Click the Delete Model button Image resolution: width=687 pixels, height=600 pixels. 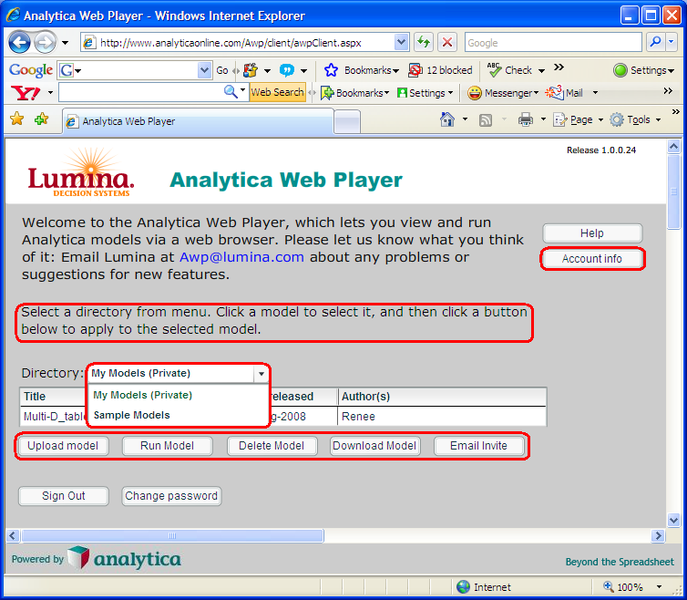(x=272, y=446)
